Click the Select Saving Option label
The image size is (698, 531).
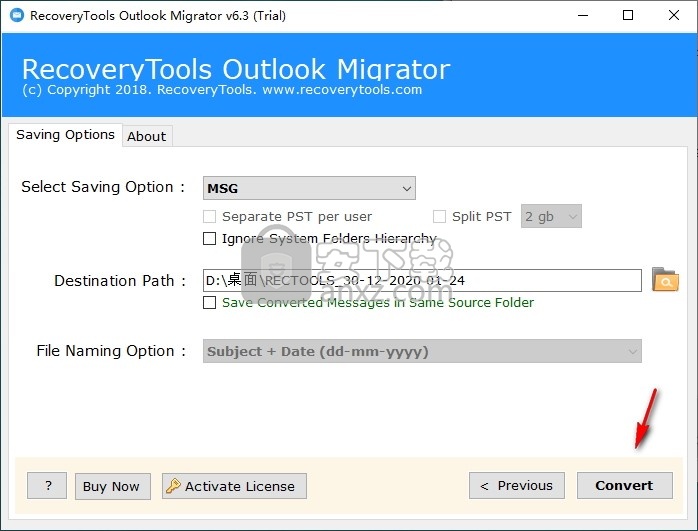tap(103, 187)
